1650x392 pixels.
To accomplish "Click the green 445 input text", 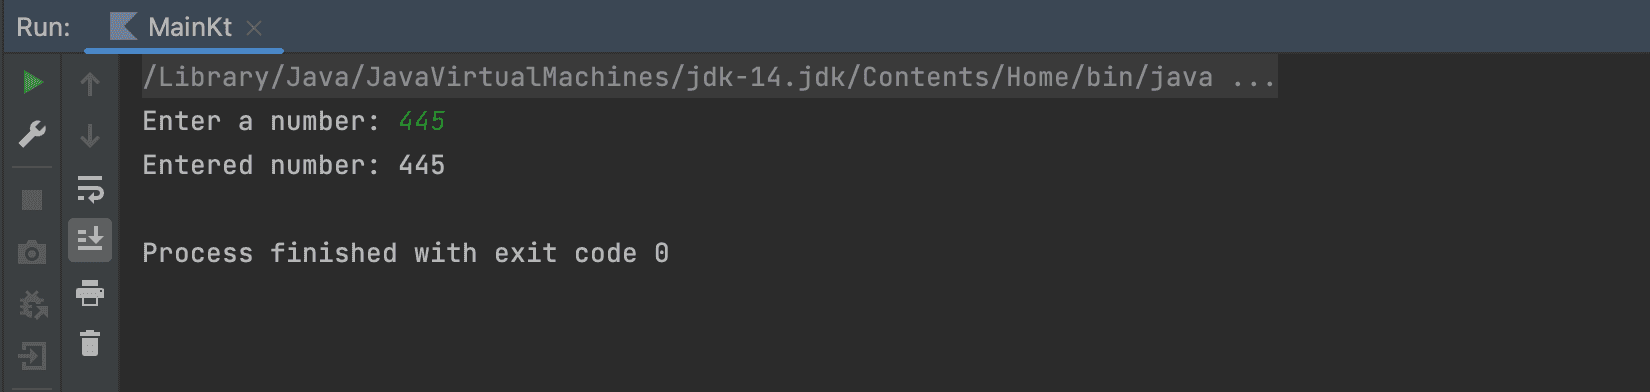I will (422, 121).
